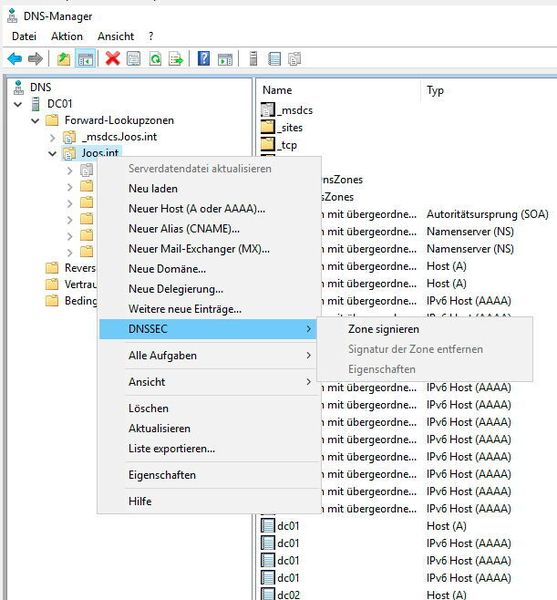557x600 pixels.
Task: Click the Forward arrow toolbar icon
Action: pos(36,59)
